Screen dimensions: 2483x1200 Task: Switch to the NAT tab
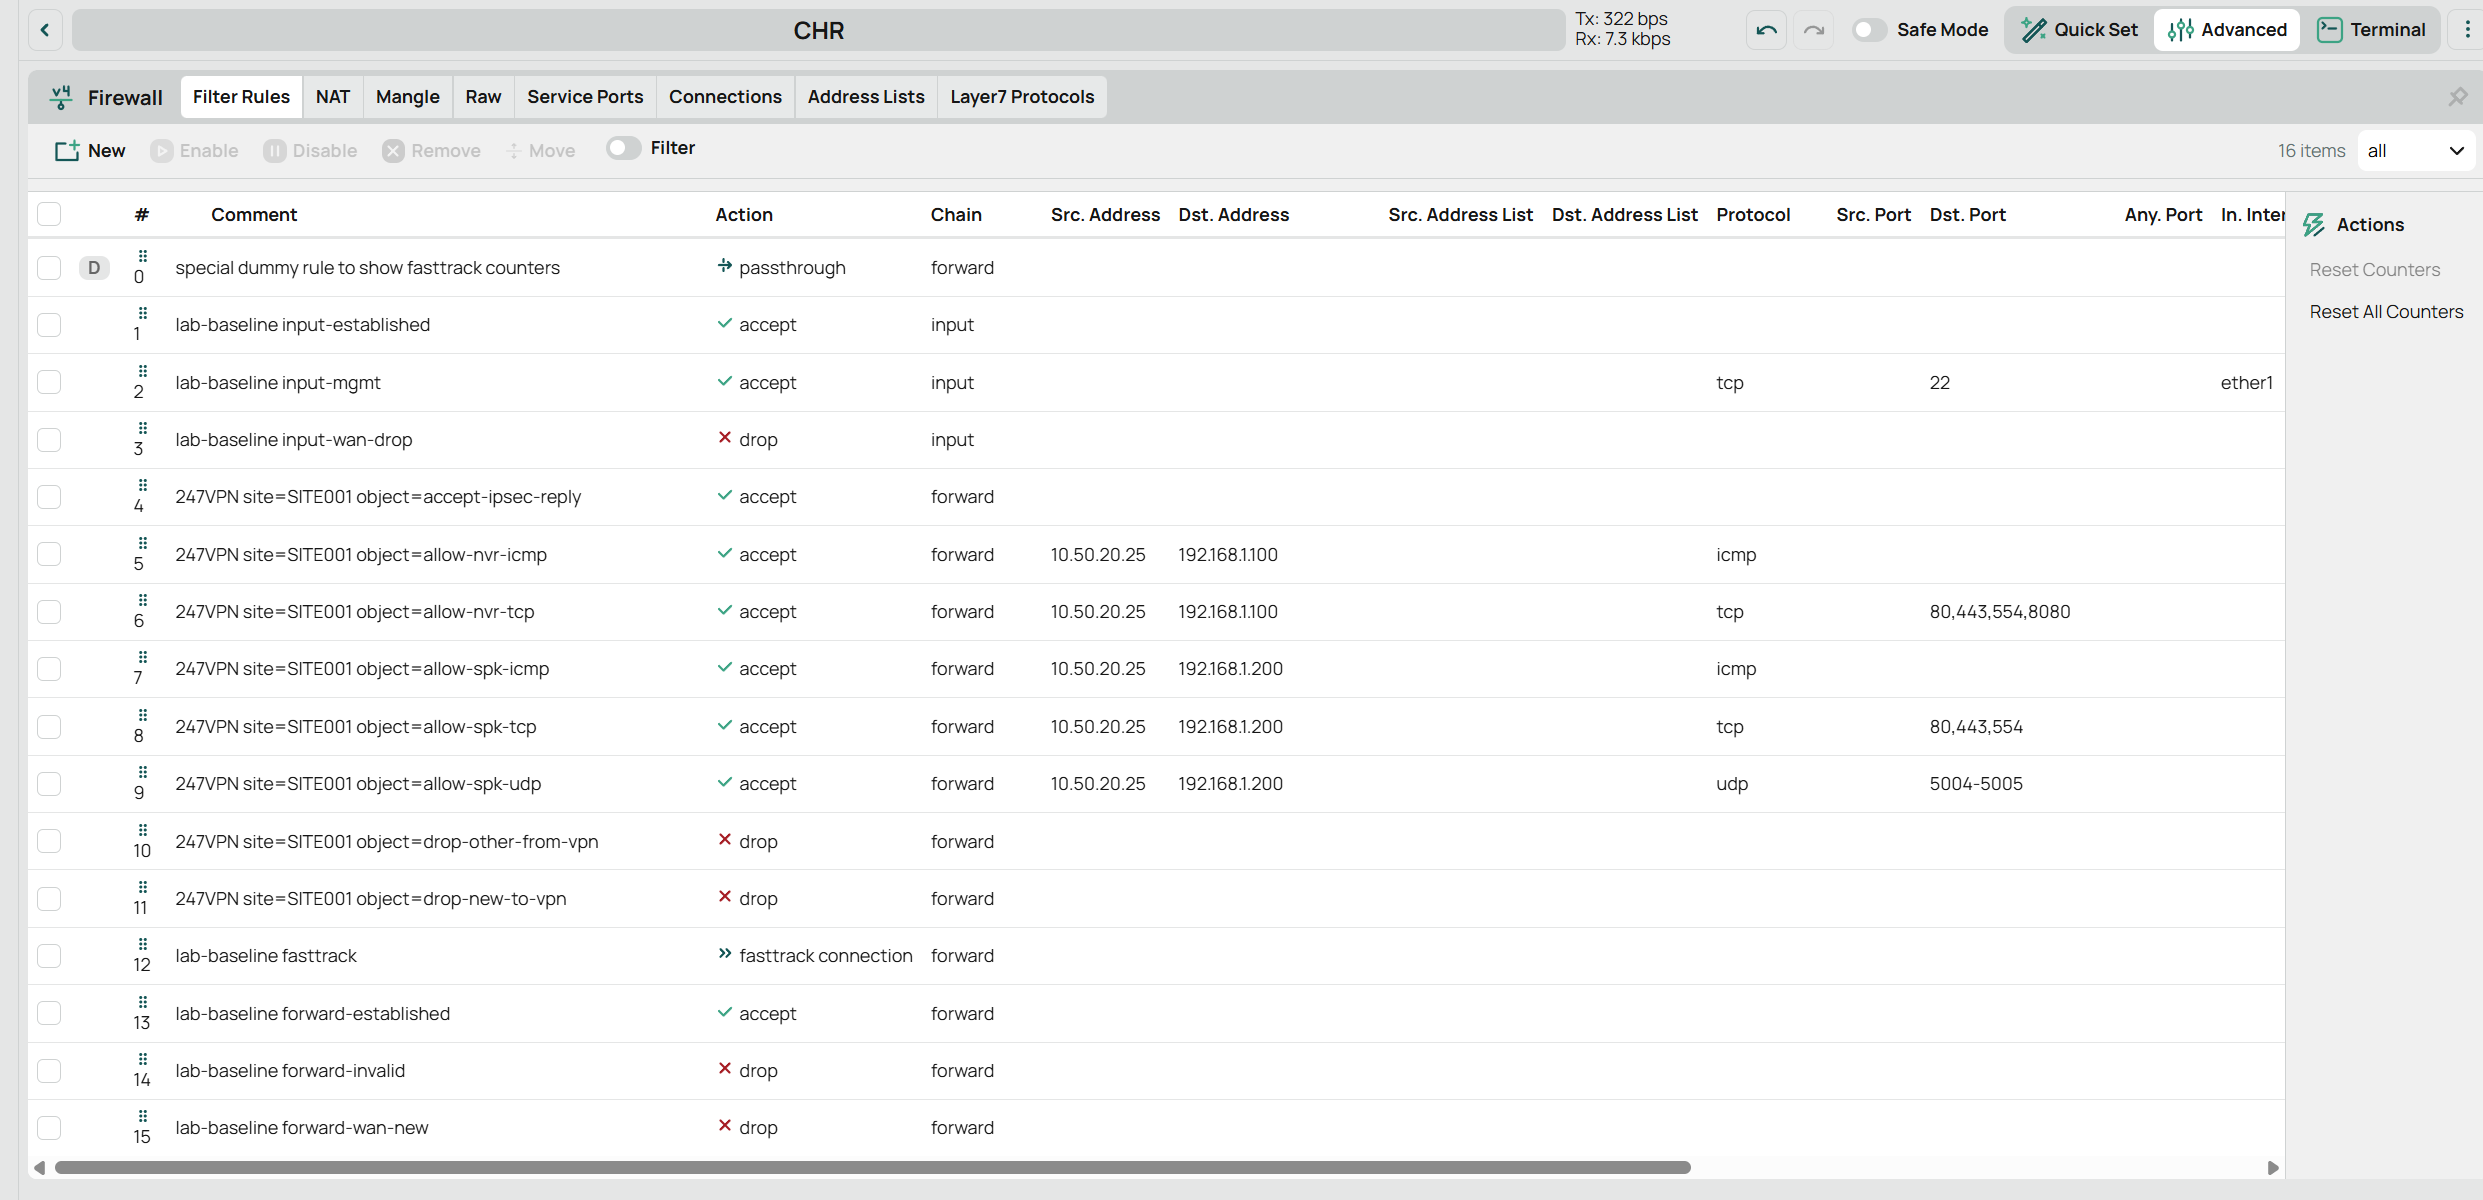click(333, 97)
